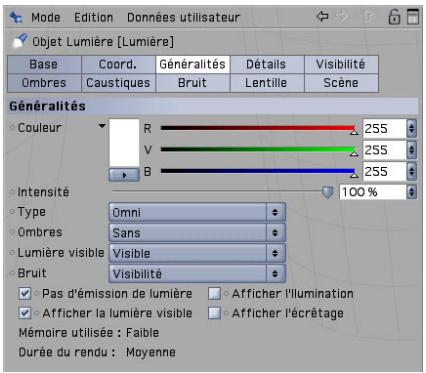Click the Intensité animation dot
426x373 pixels.
tap(12, 192)
